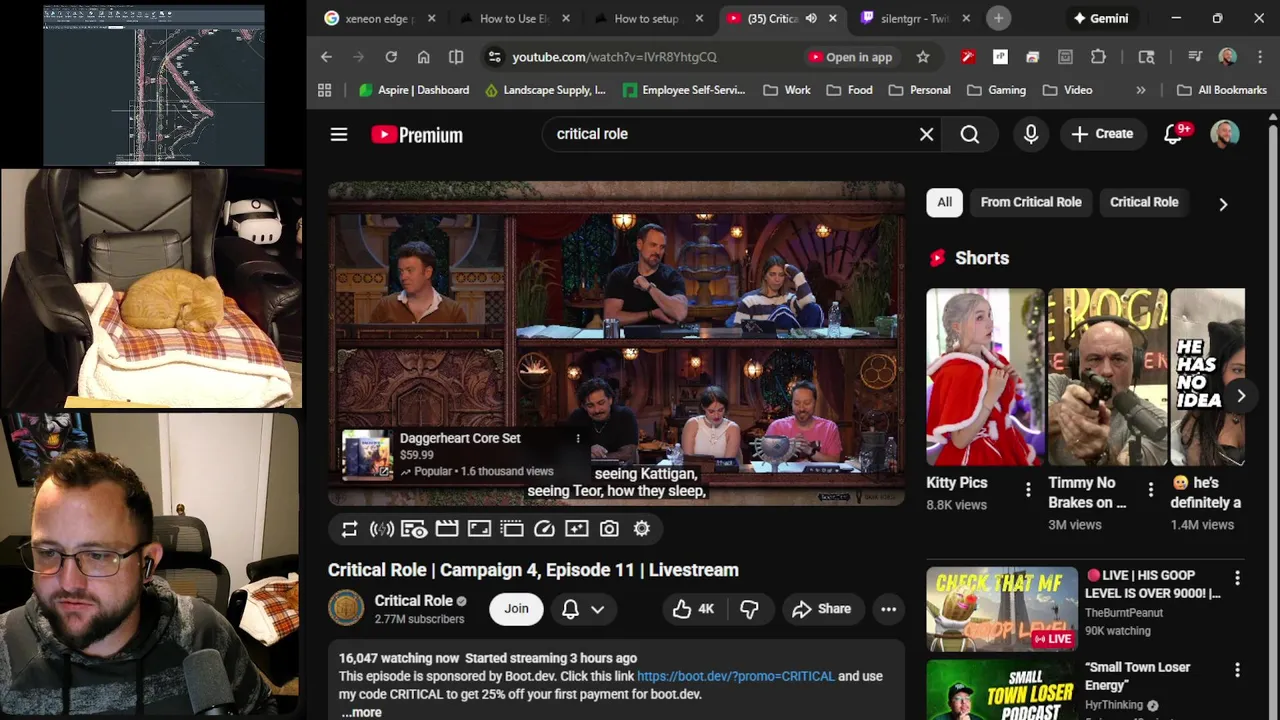
Task: Open Timmy No Brakes short options menu
Action: pyautogui.click(x=1150, y=489)
